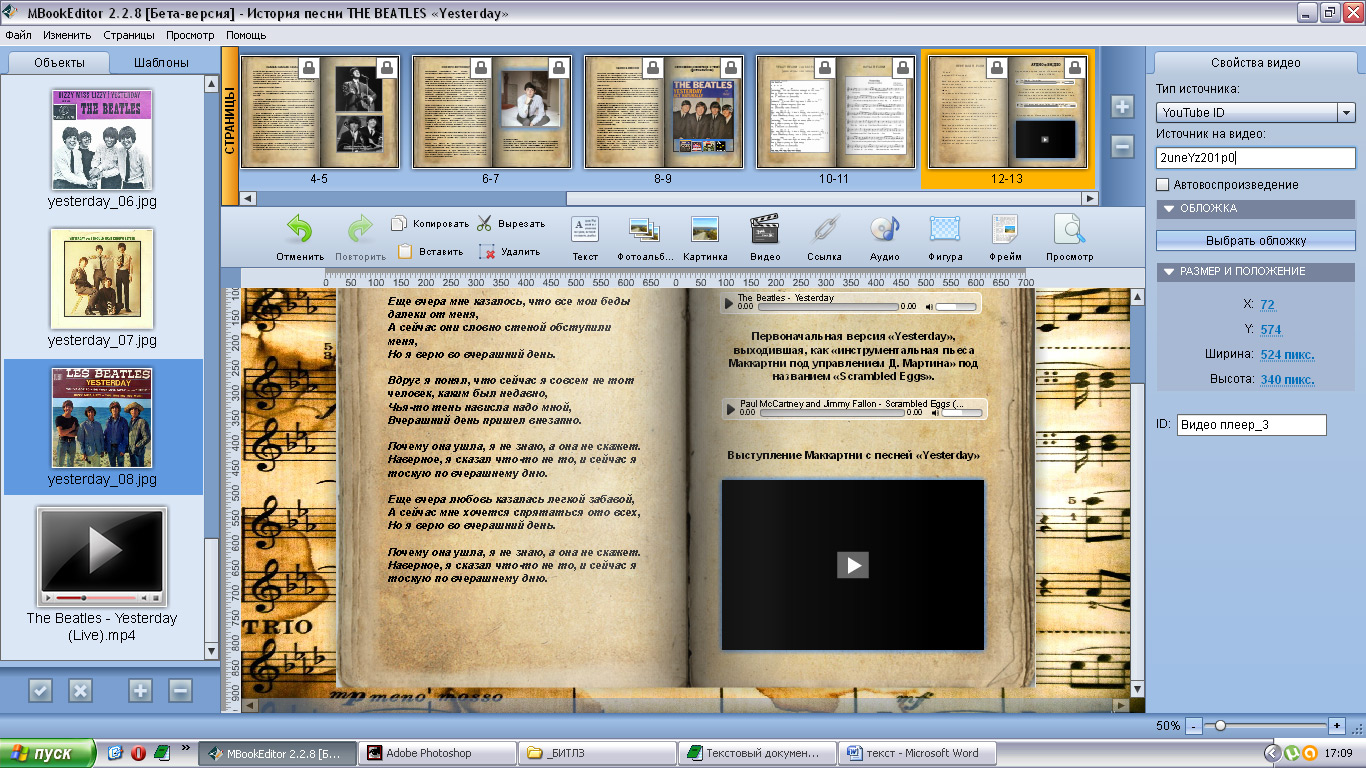1366x768 pixels.
Task: Open the Просмотр menu
Action: (190, 35)
